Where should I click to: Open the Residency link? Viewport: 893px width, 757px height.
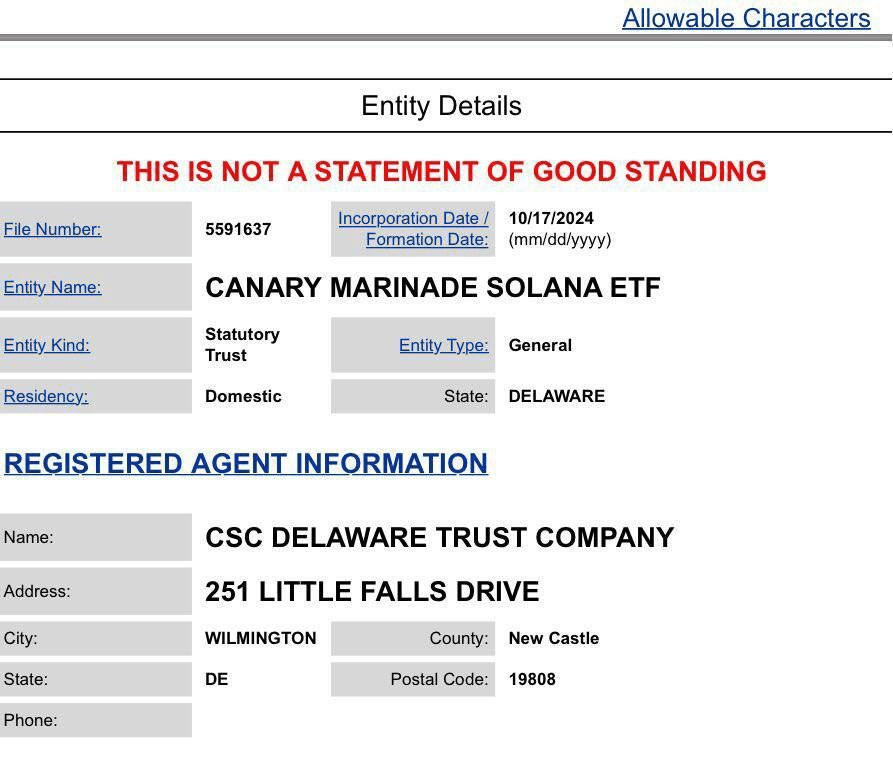[x=46, y=396]
